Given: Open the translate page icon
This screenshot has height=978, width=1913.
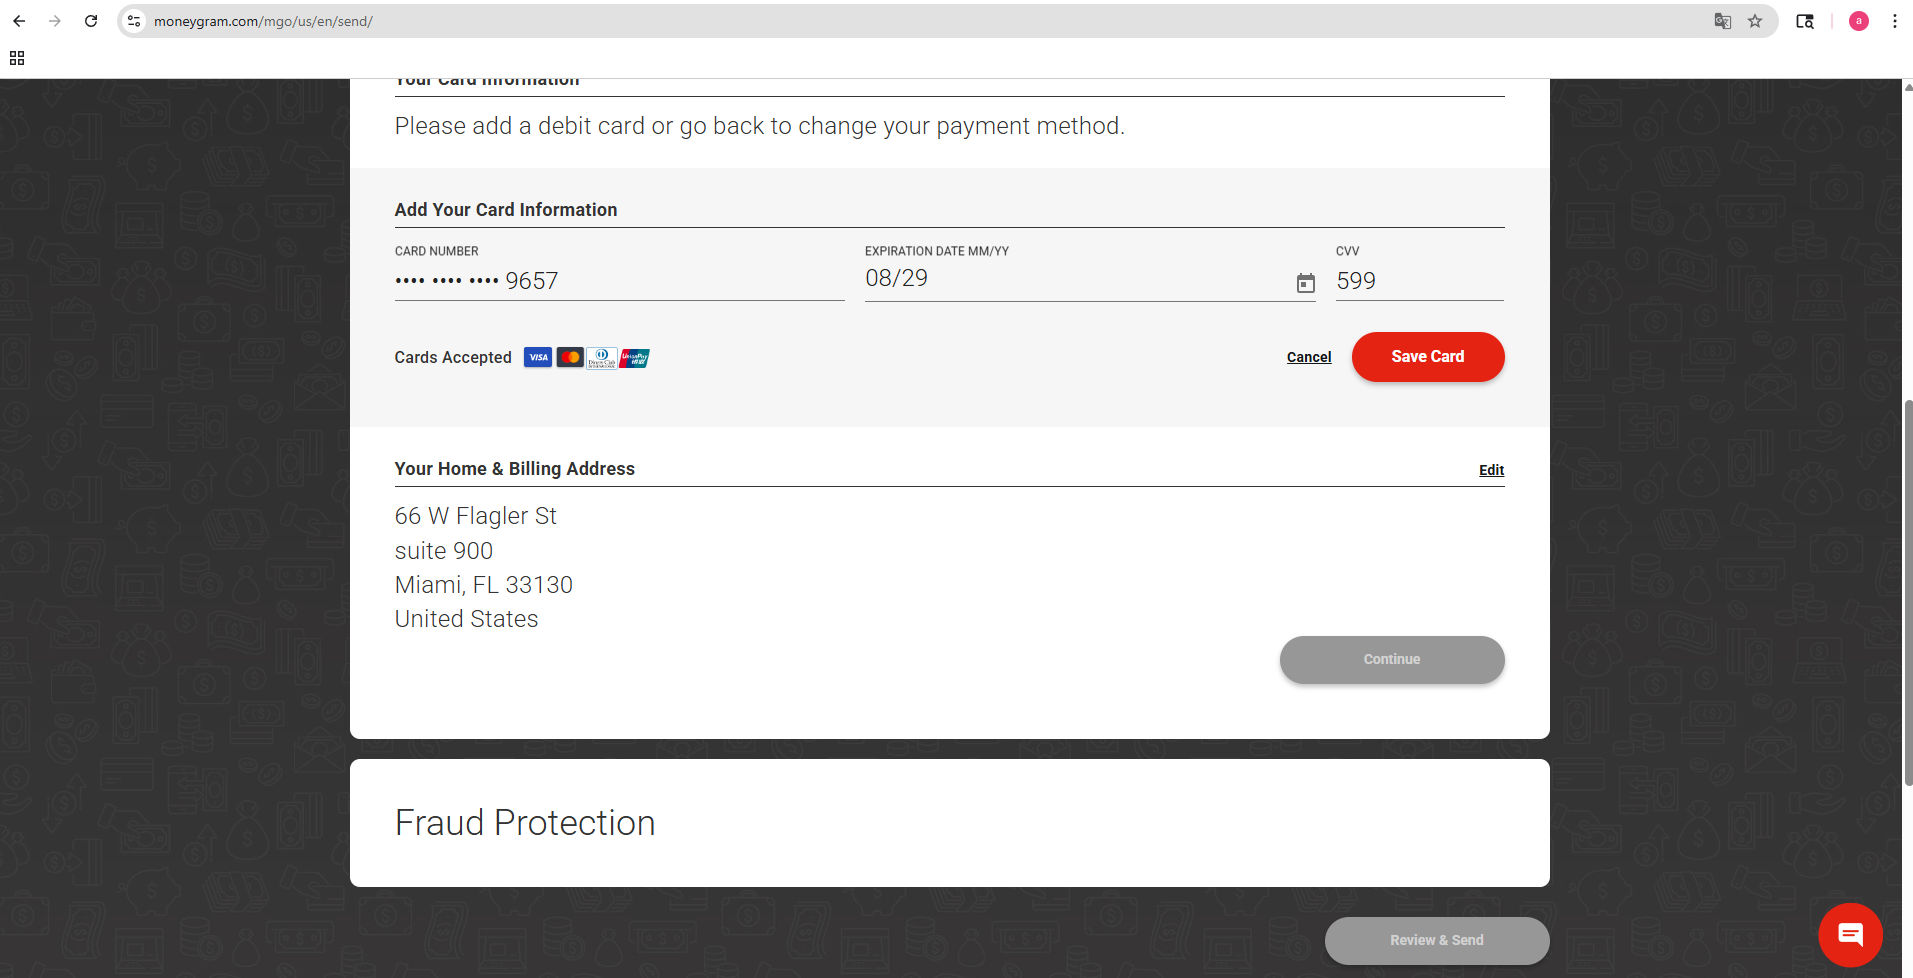Looking at the screenshot, I should pos(1722,21).
